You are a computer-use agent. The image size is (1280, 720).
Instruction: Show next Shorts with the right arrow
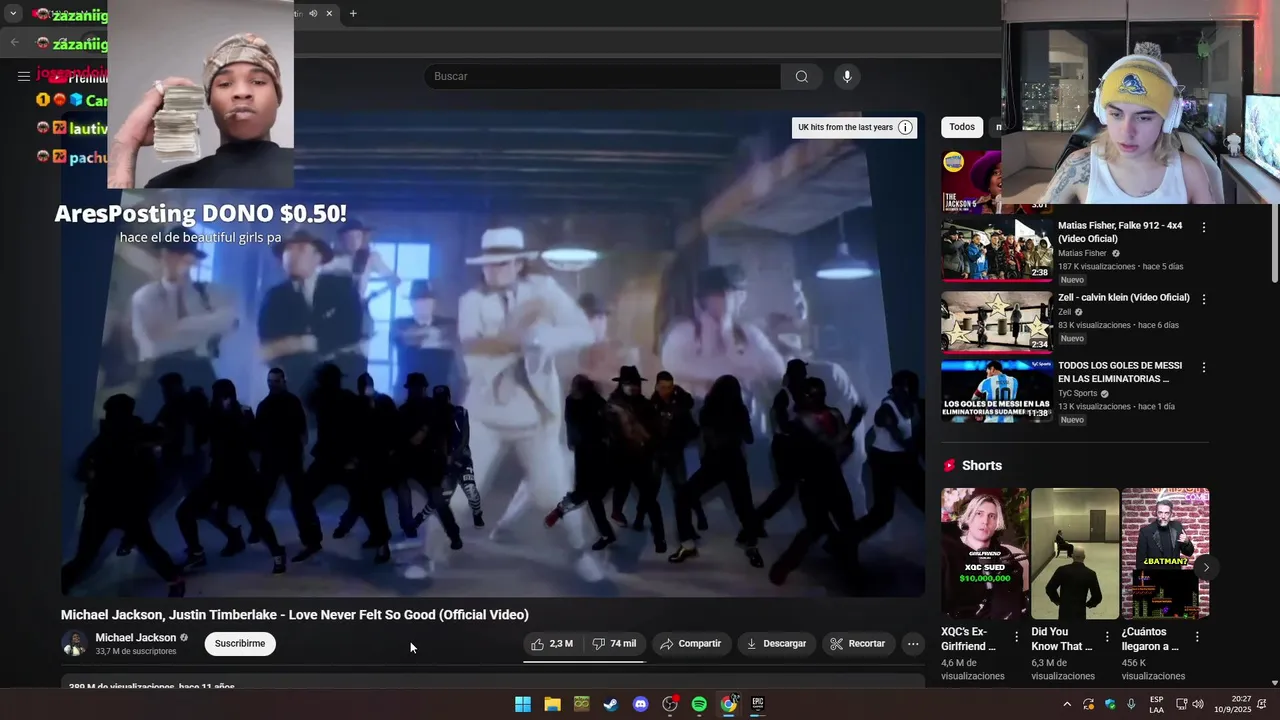tap(1206, 567)
